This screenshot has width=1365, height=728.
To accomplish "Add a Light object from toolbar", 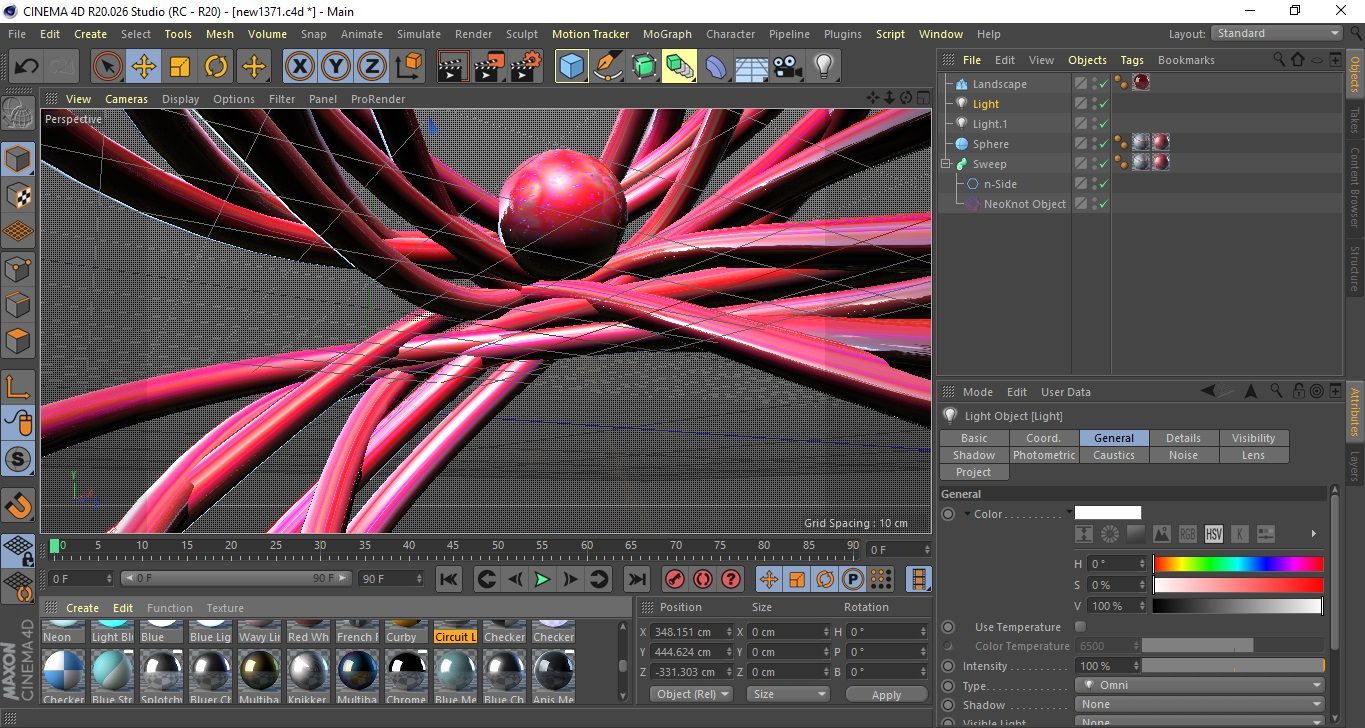I will 823,67.
